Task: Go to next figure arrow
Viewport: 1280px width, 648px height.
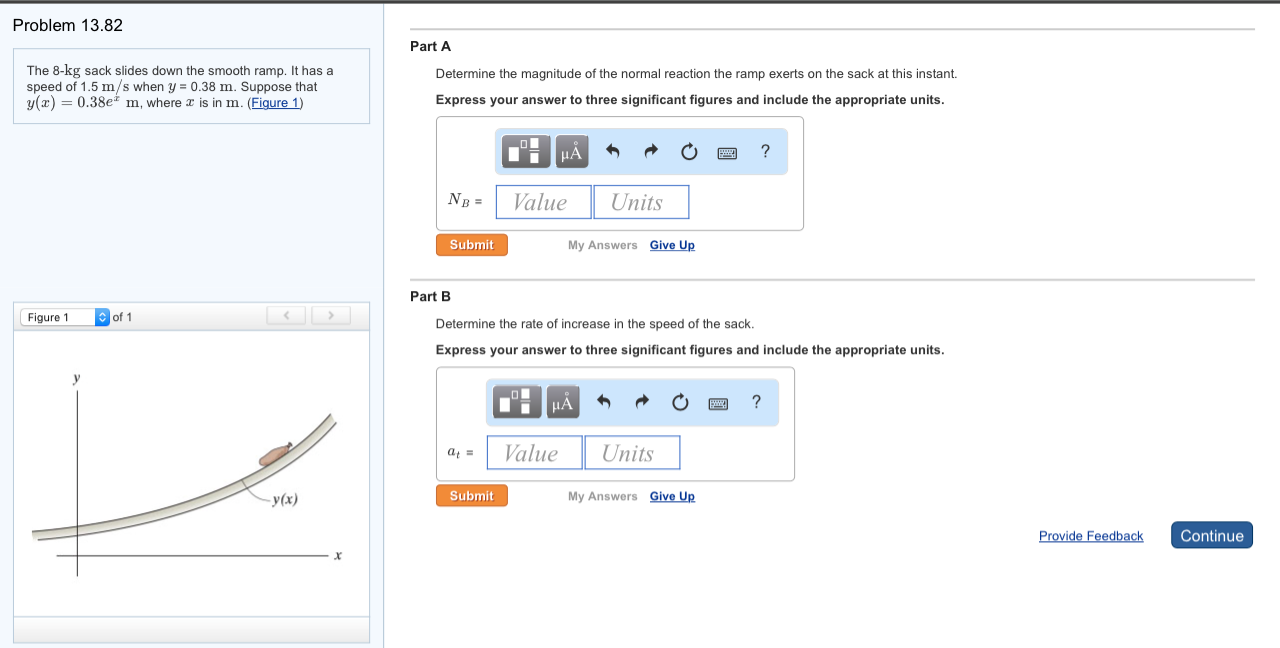Action: [329, 317]
